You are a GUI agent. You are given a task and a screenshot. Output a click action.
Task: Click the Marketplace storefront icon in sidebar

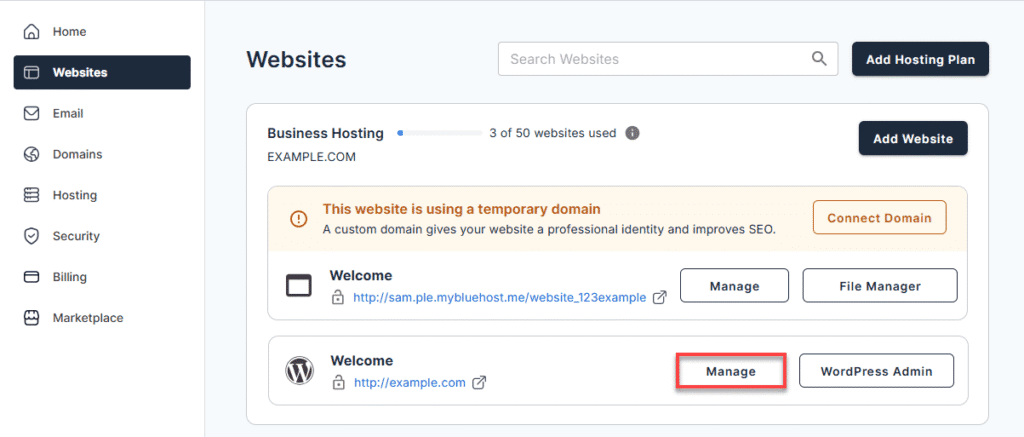click(31, 318)
